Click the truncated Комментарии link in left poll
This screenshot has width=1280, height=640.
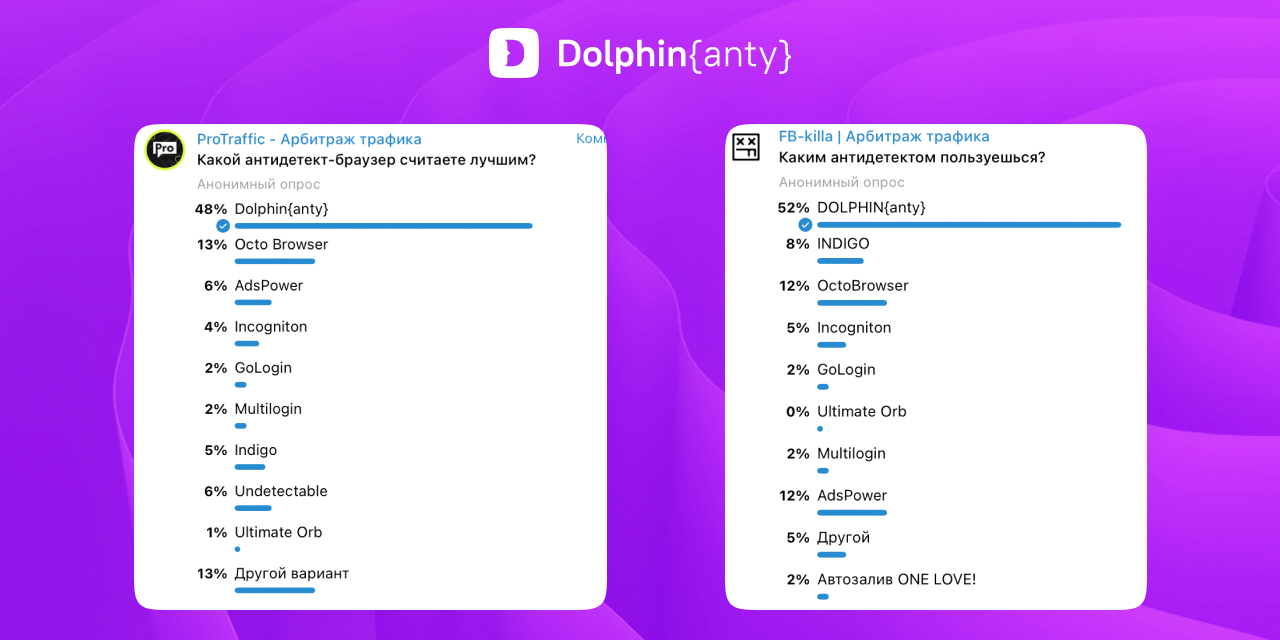tap(591, 139)
